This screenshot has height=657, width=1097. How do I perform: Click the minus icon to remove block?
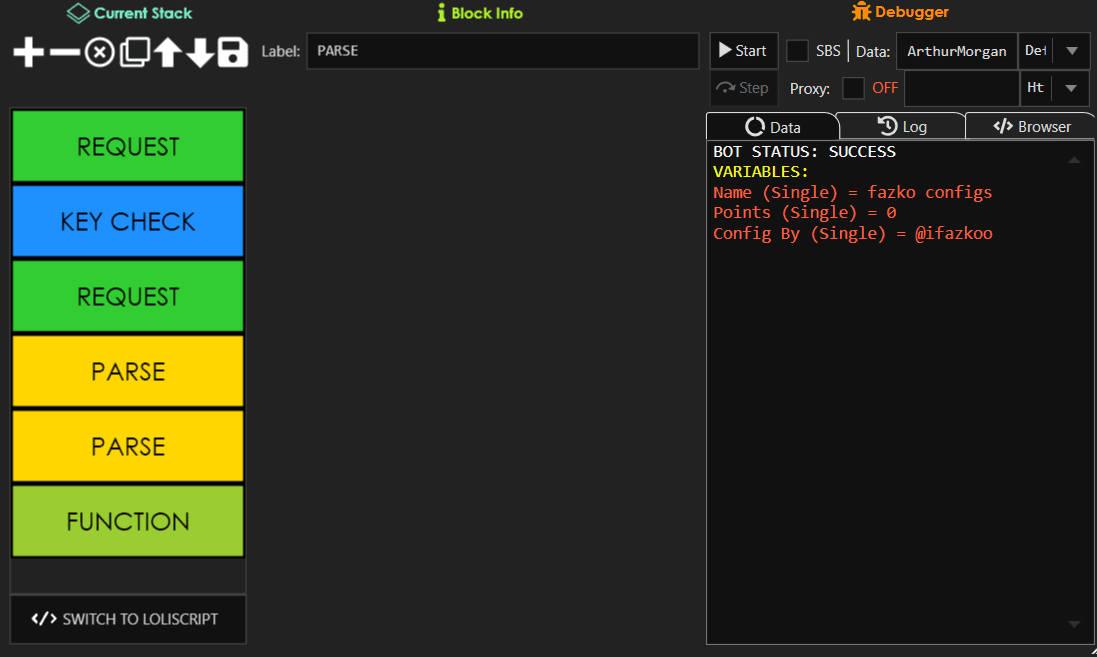(x=64, y=52)
